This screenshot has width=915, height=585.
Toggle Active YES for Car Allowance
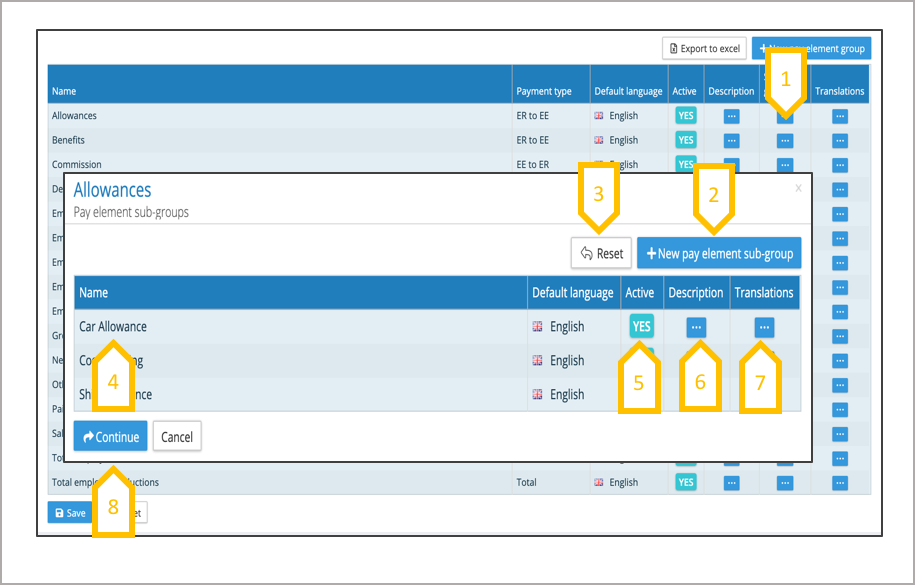click(x=641, y=327)
